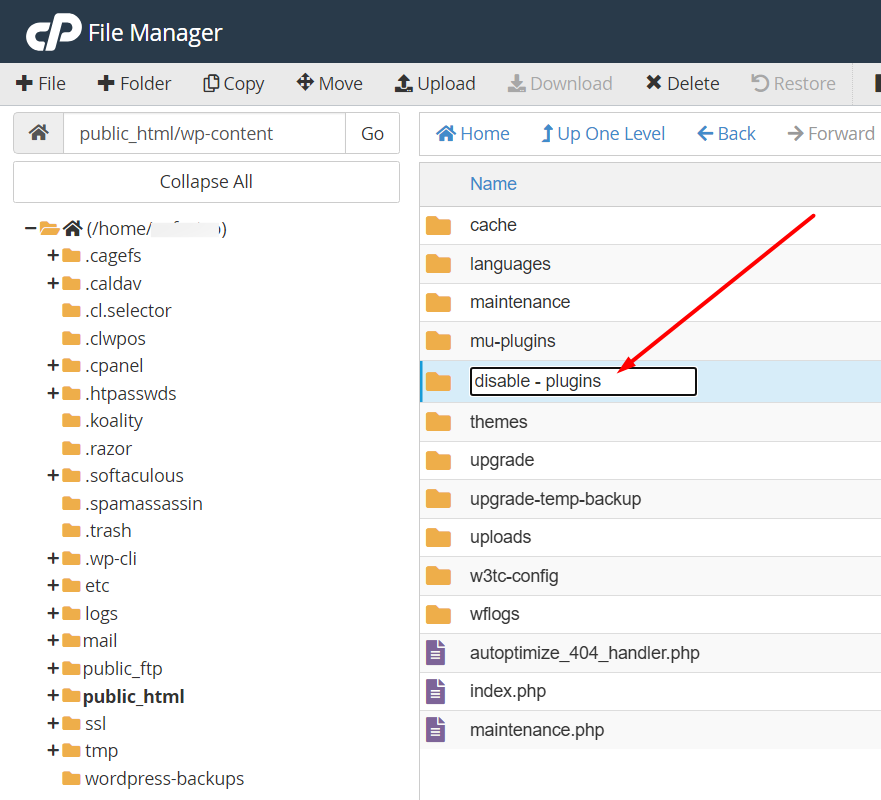
Task: Focus the public_html/wp-content path field
Action: 205,133
